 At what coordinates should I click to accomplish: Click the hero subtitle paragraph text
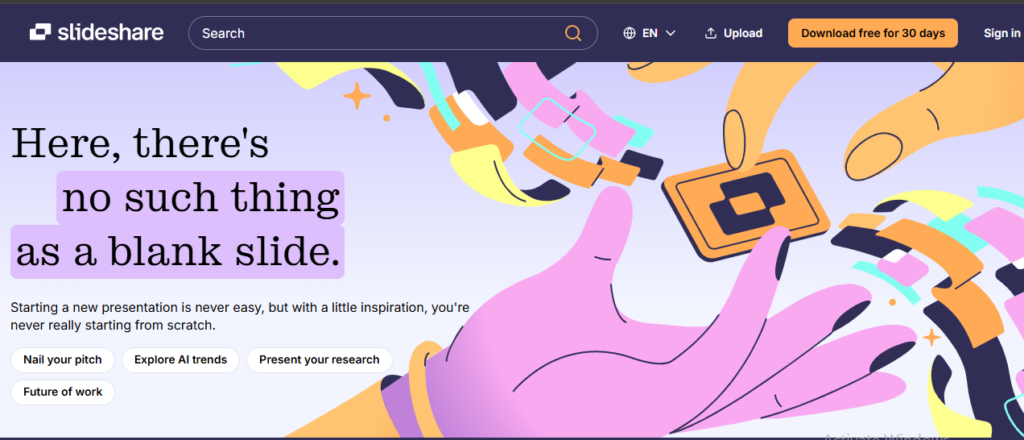pos(240,316)
